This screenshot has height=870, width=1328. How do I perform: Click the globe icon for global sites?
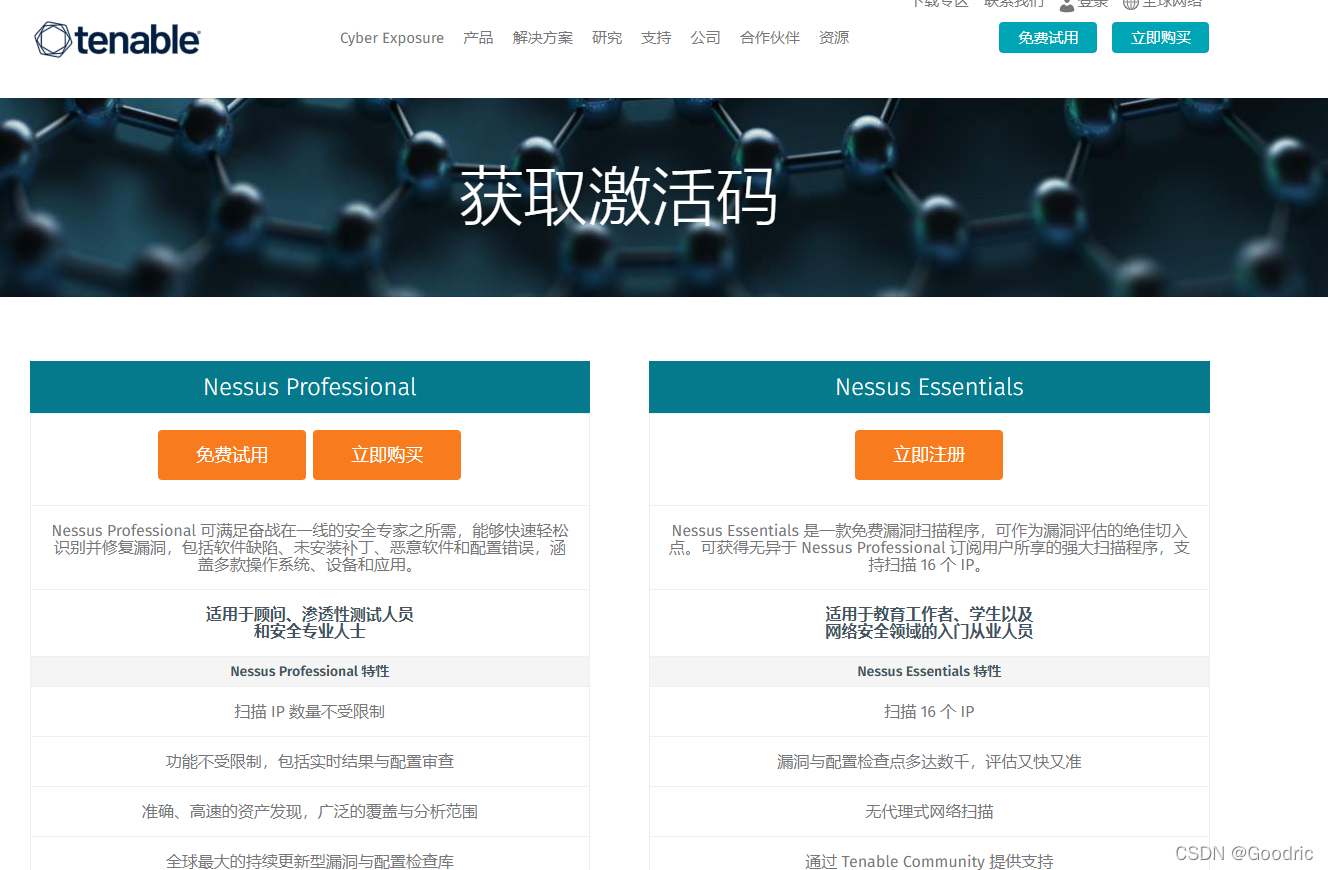click(1130, 4)
